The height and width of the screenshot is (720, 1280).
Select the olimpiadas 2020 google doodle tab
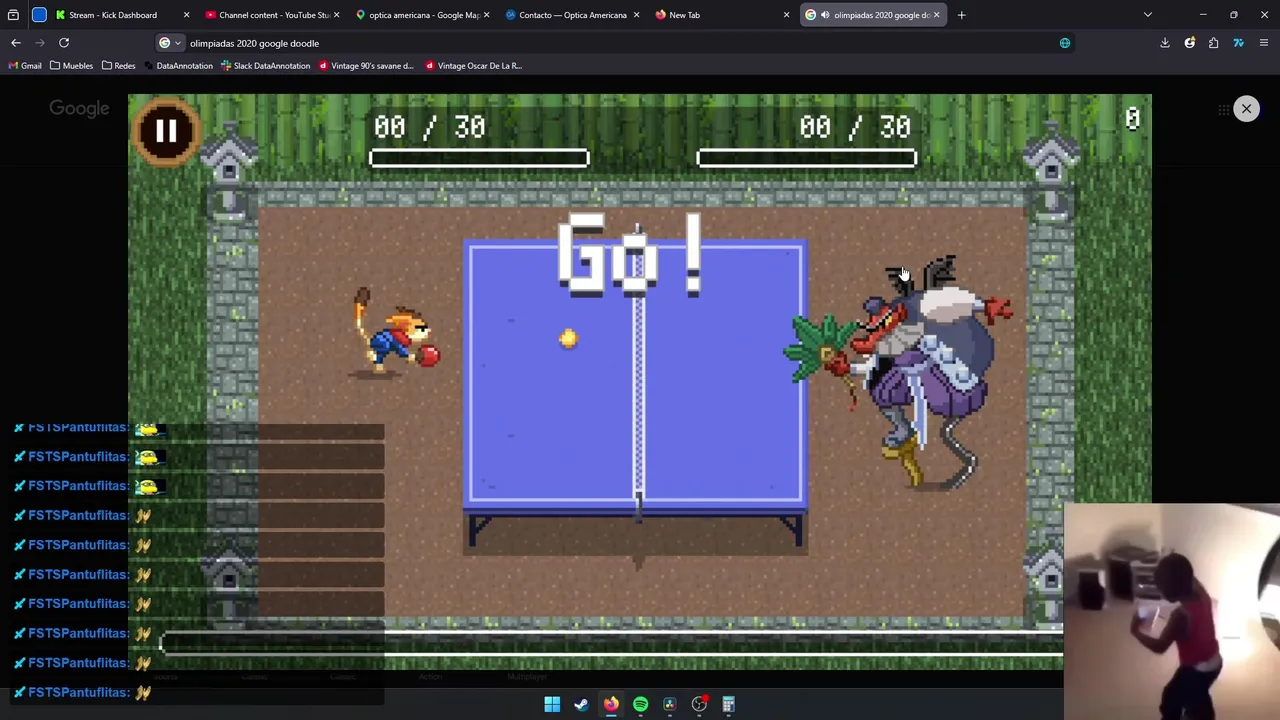point(872,15)
